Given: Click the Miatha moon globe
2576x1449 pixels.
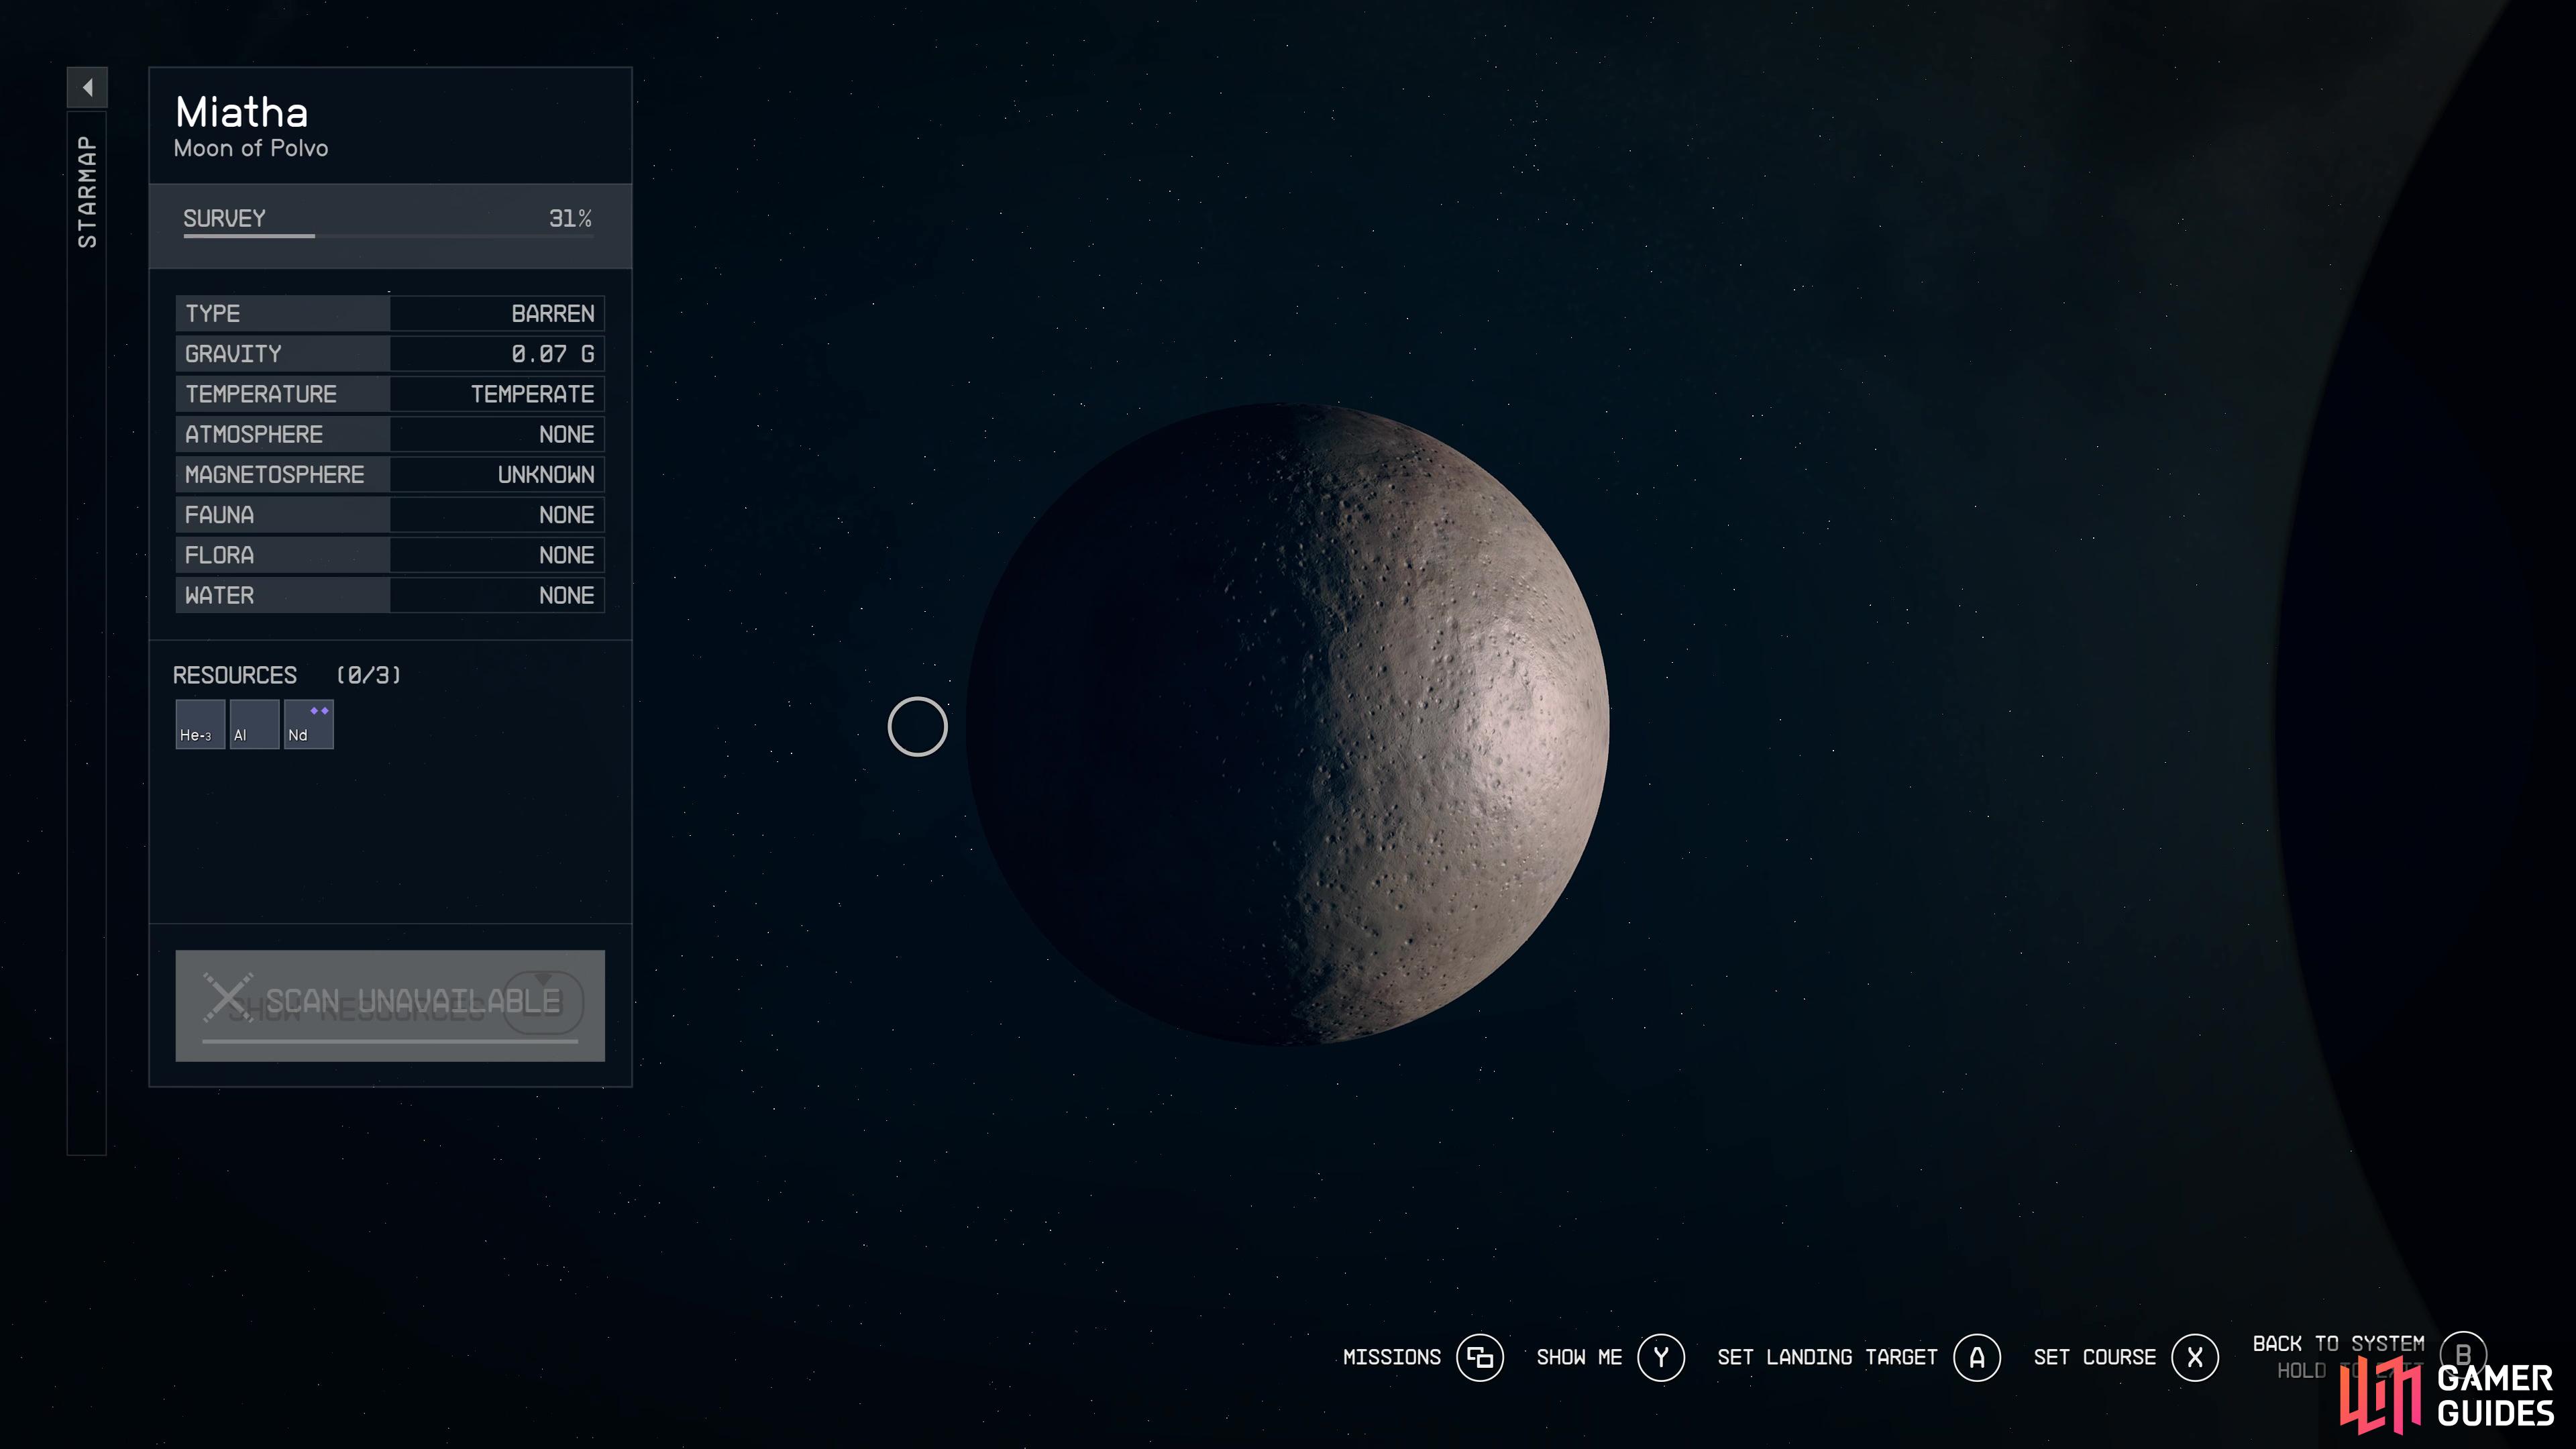Looking at the screenshot, I should [x=1288, y=724].
